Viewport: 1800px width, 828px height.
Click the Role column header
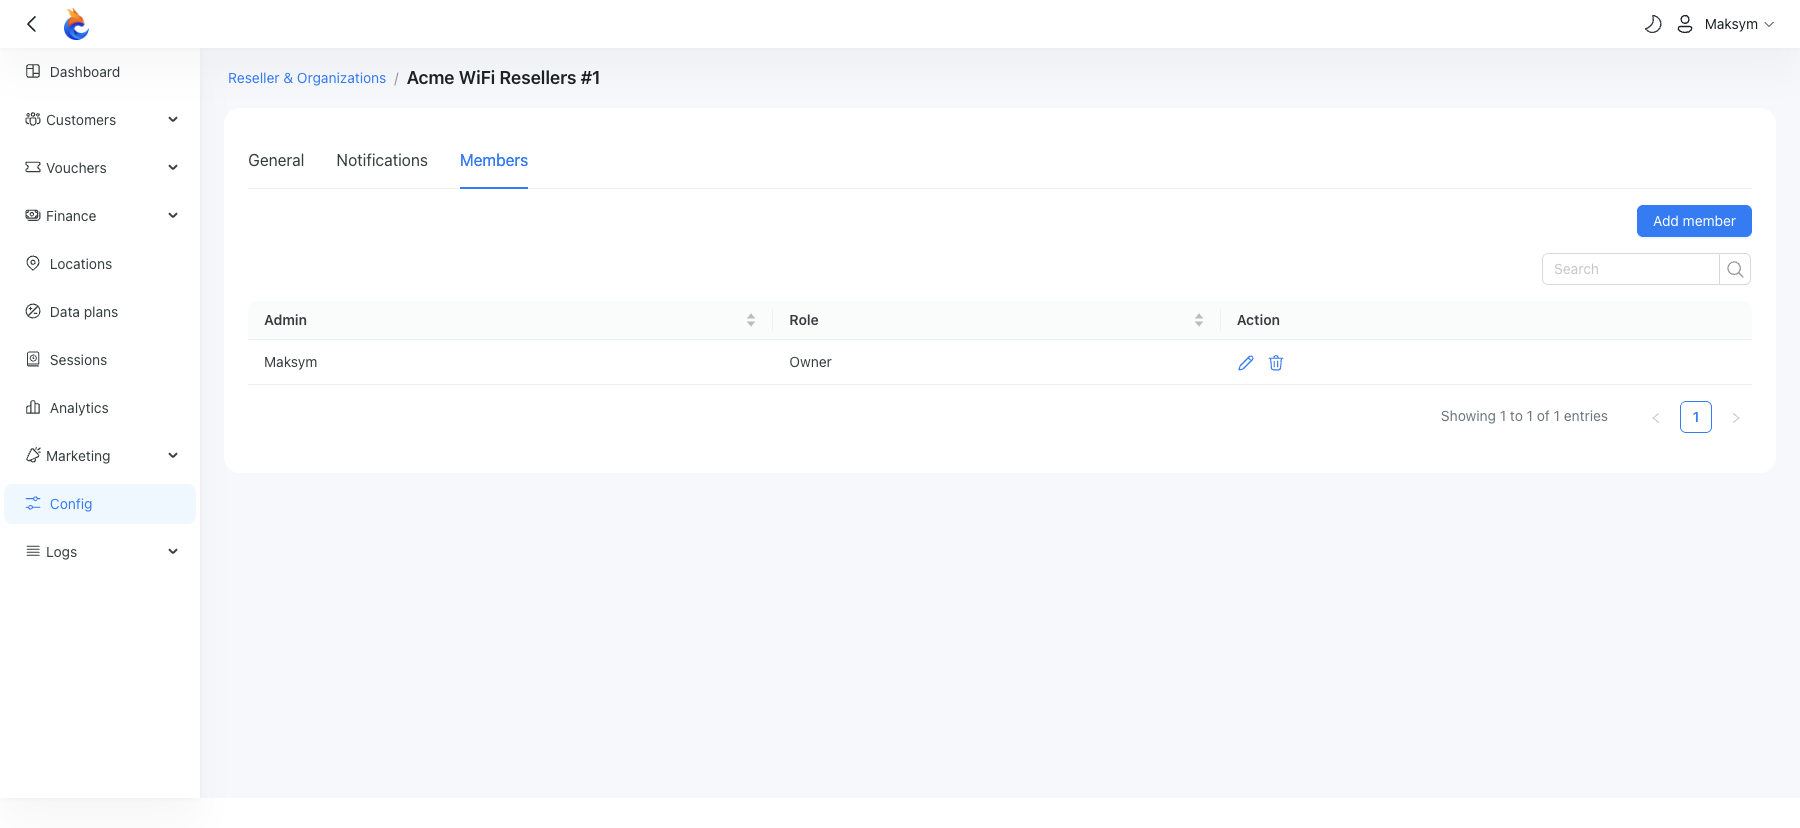pos(997,320)
